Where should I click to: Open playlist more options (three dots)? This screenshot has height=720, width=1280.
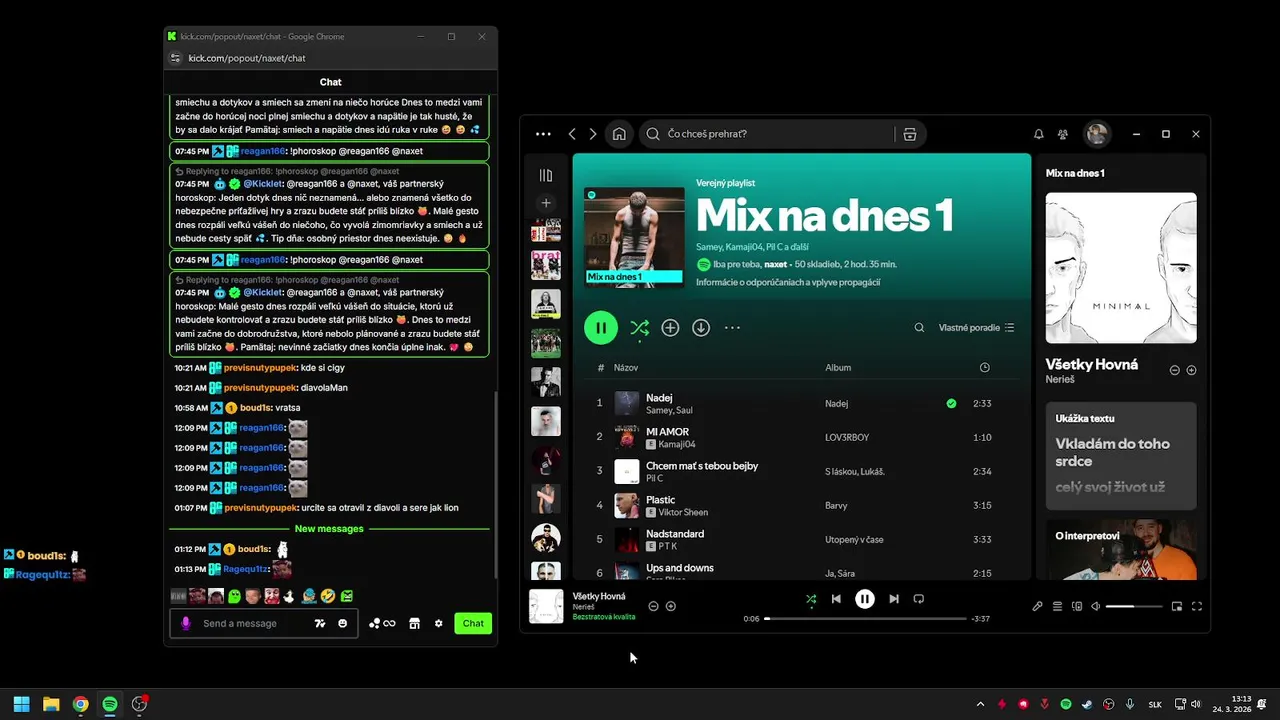pos(732,327)
